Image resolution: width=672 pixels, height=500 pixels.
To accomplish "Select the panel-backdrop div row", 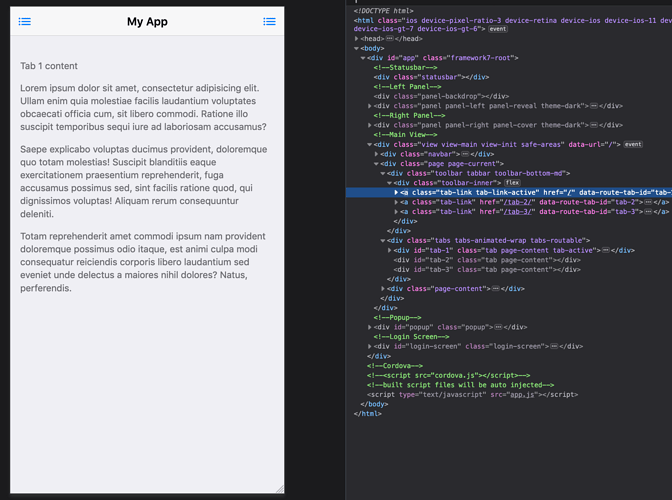I will point(441,96).
